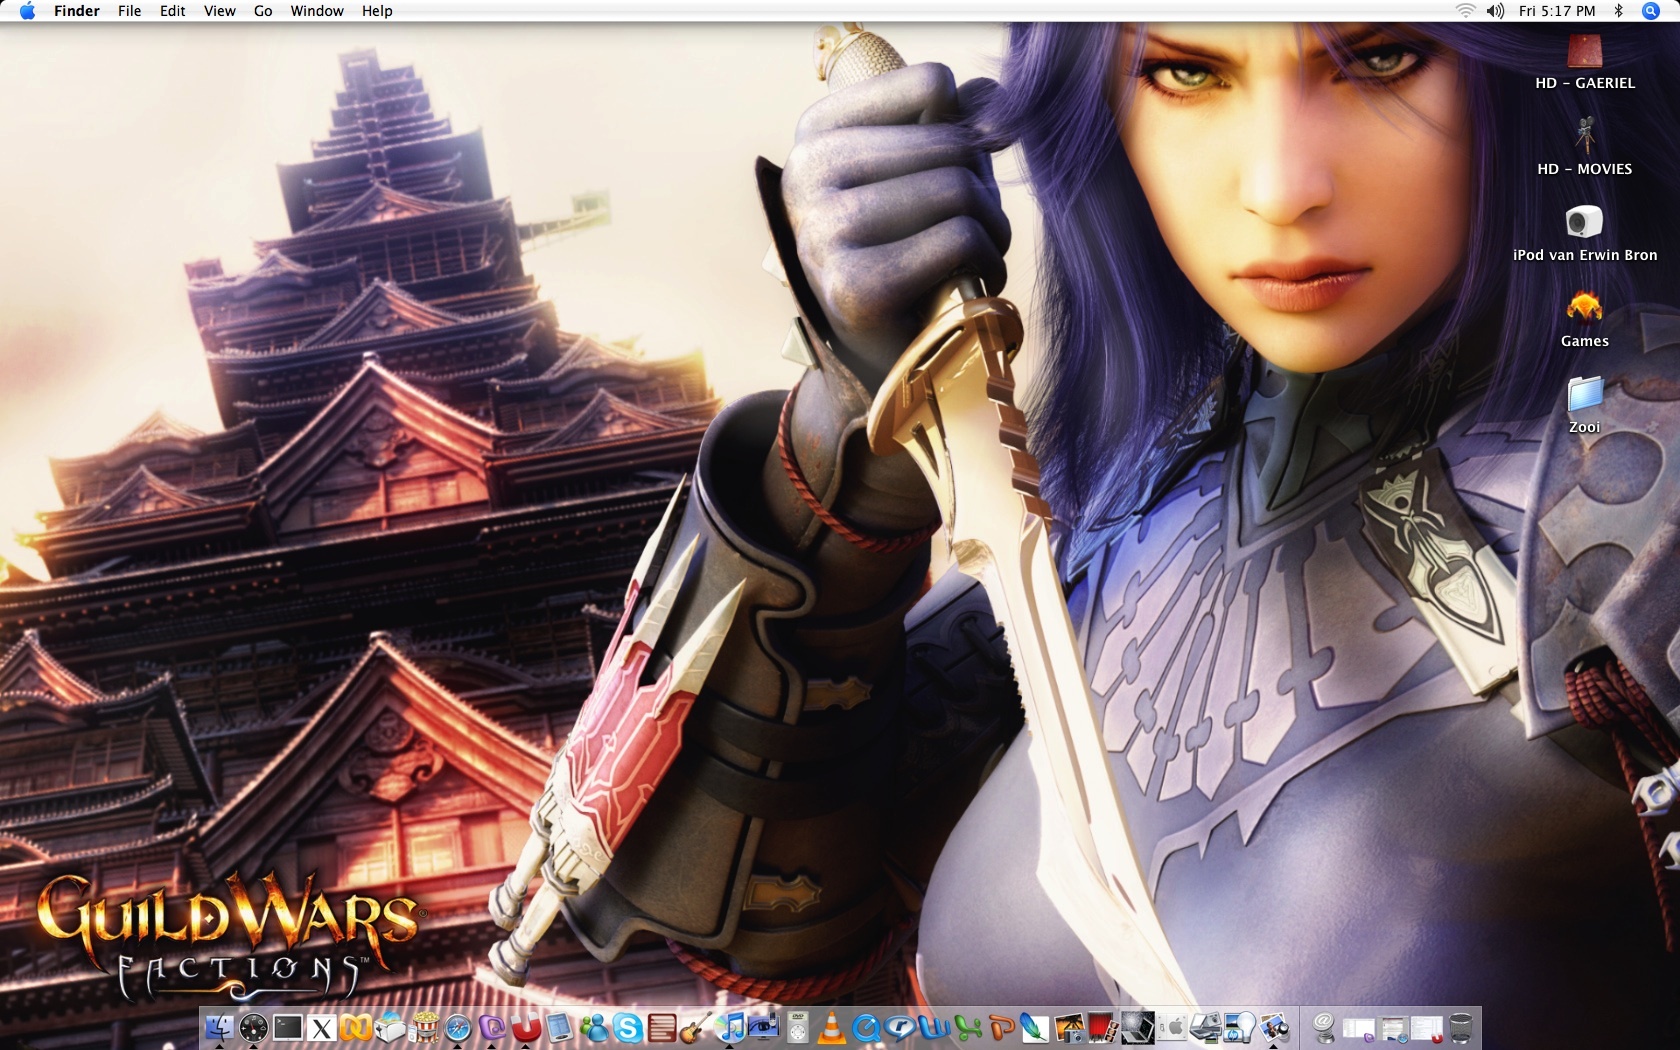Screen dimensions: 1680x1050
Task: Click the AirPort Wi-Fi status icon
Action: tap(1465, 11)
